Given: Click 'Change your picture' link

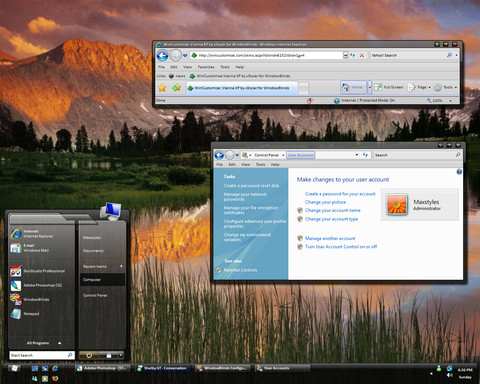Looking at the screenshot, I should click(325, 202).
